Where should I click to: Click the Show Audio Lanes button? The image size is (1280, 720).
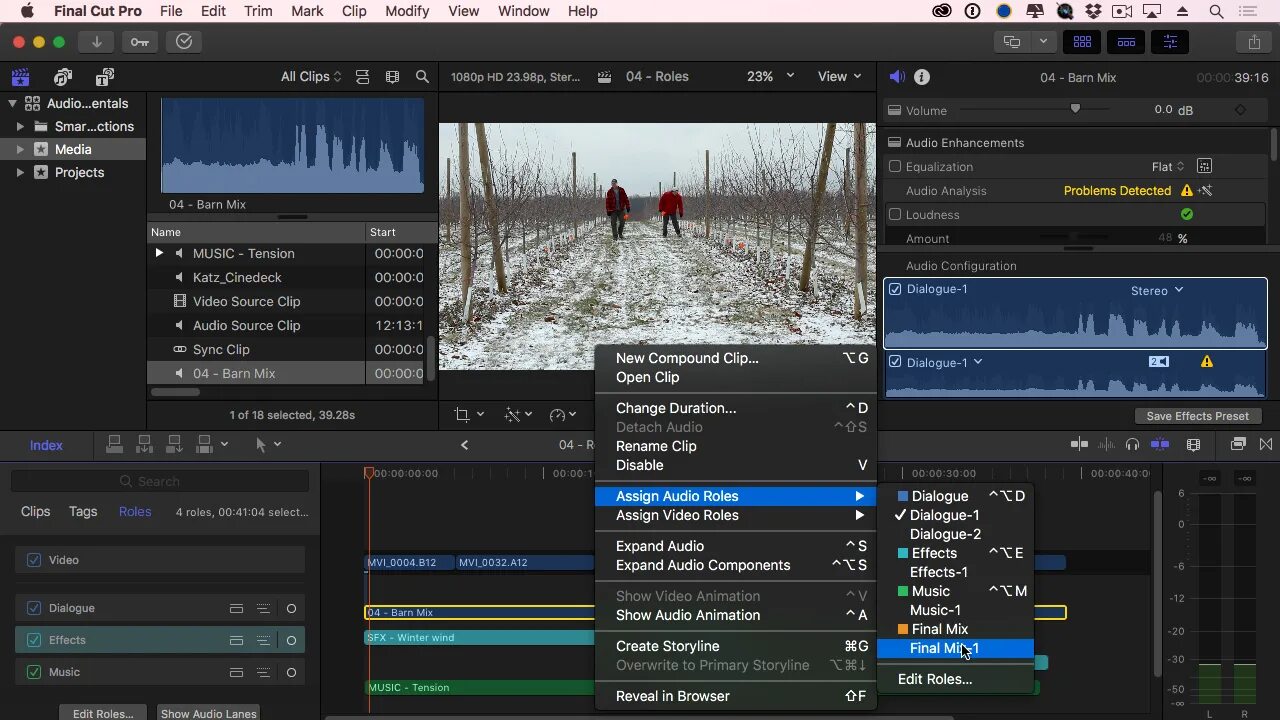[209, 714]
